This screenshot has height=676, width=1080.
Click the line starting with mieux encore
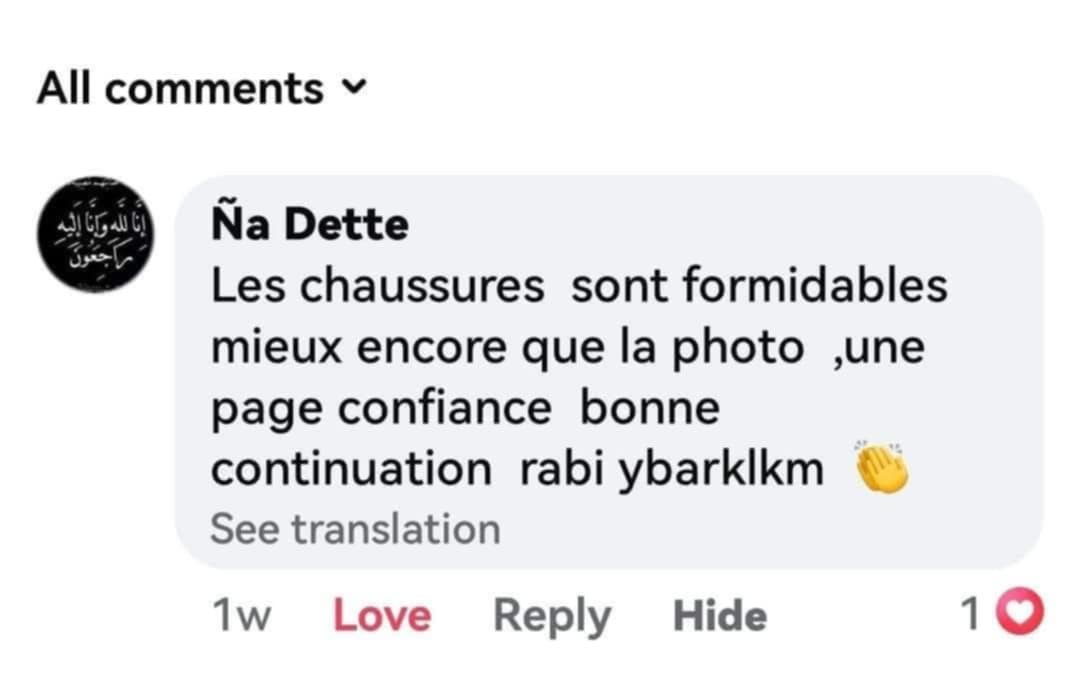pyautogui.click(x=567, y=347)
